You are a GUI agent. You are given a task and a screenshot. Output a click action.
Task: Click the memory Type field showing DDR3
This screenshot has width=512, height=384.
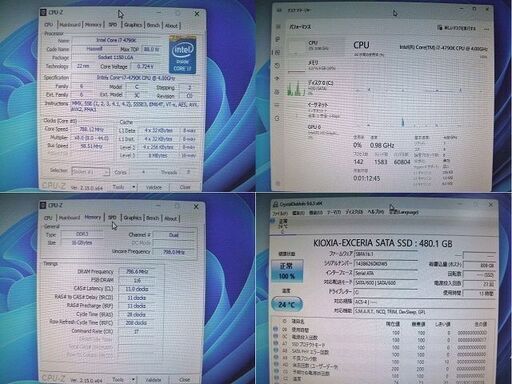(82, 234)
